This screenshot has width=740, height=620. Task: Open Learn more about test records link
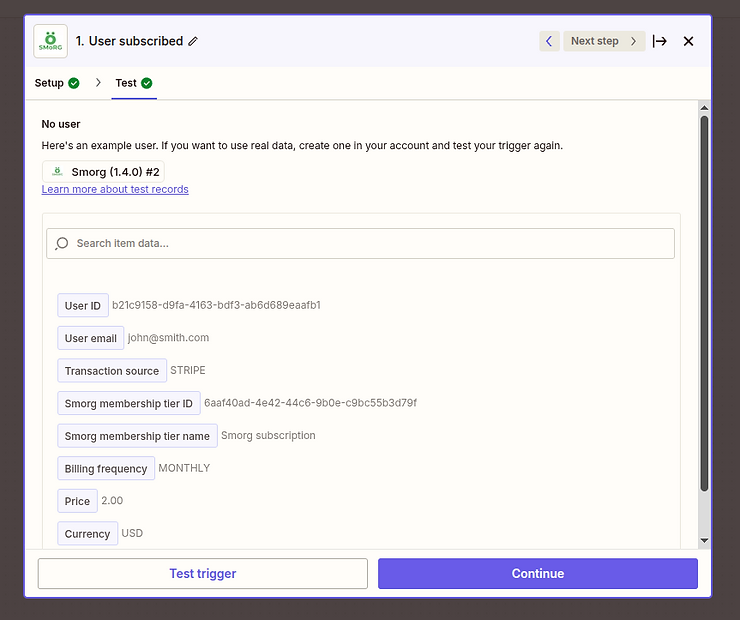(115, 189)
